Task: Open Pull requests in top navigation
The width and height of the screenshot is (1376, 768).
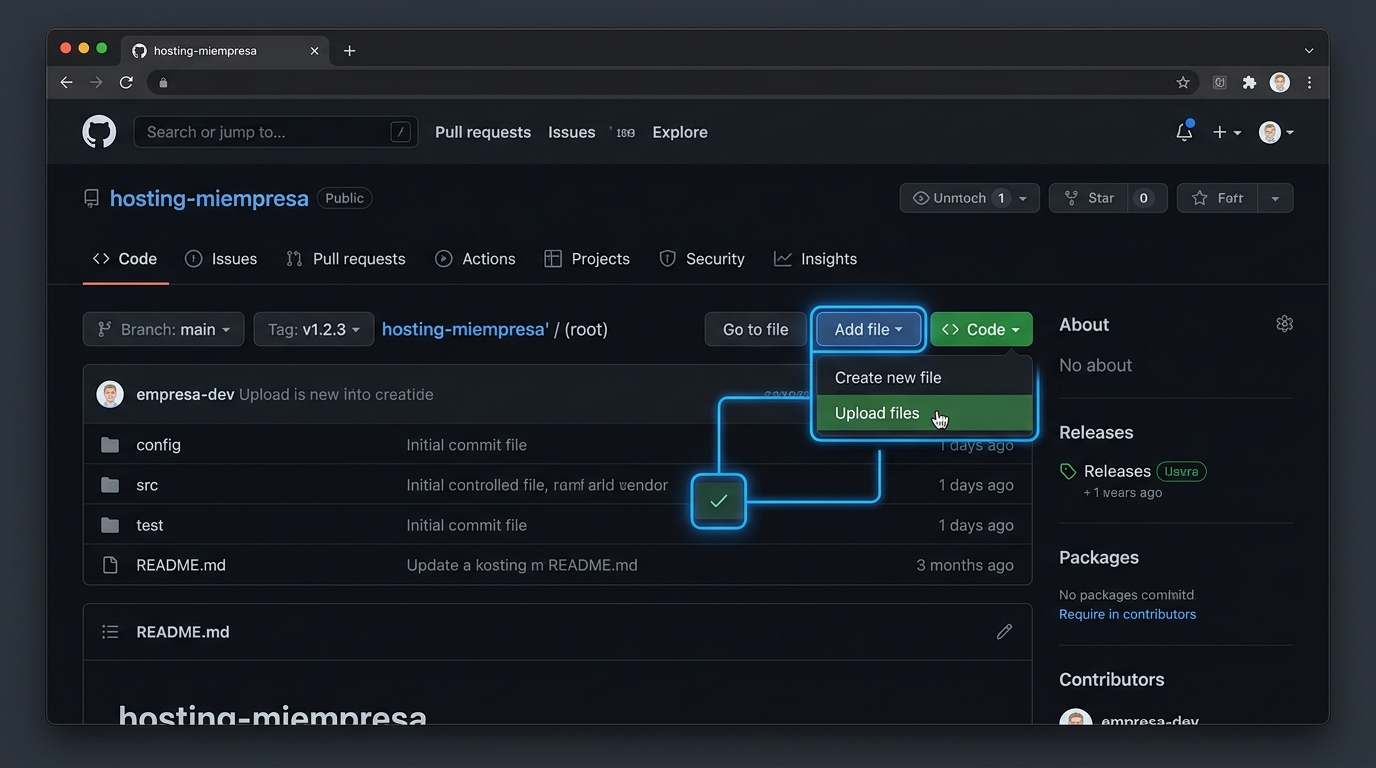Action: [x=483, y=132]
